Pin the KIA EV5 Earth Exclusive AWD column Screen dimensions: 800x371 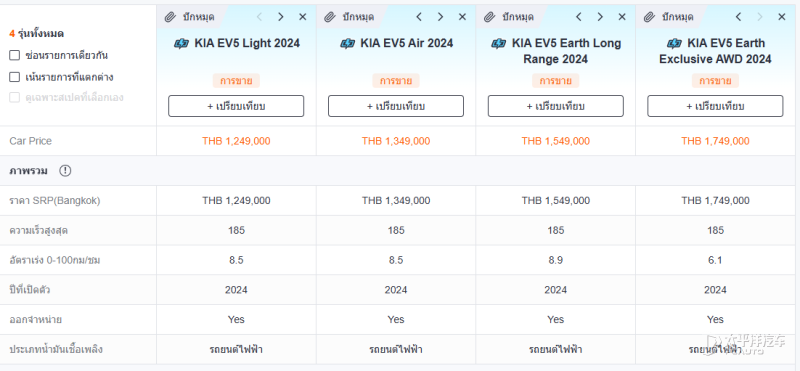[669, 17]
